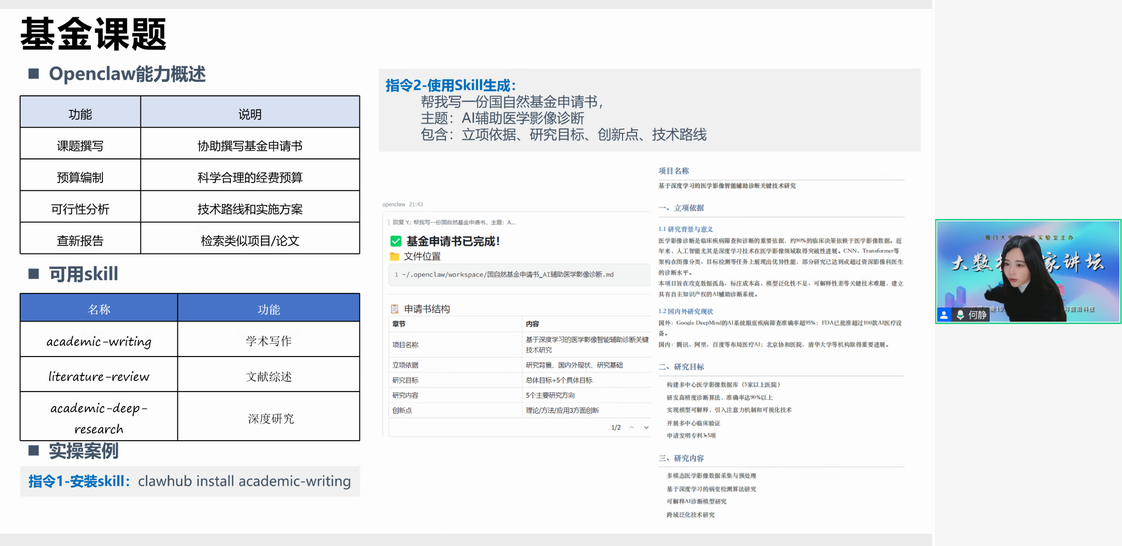This screenshot has height=546, width=1122.
Task: Open the quoted reply message starting with 回复
Action: [x=455, y=222]
